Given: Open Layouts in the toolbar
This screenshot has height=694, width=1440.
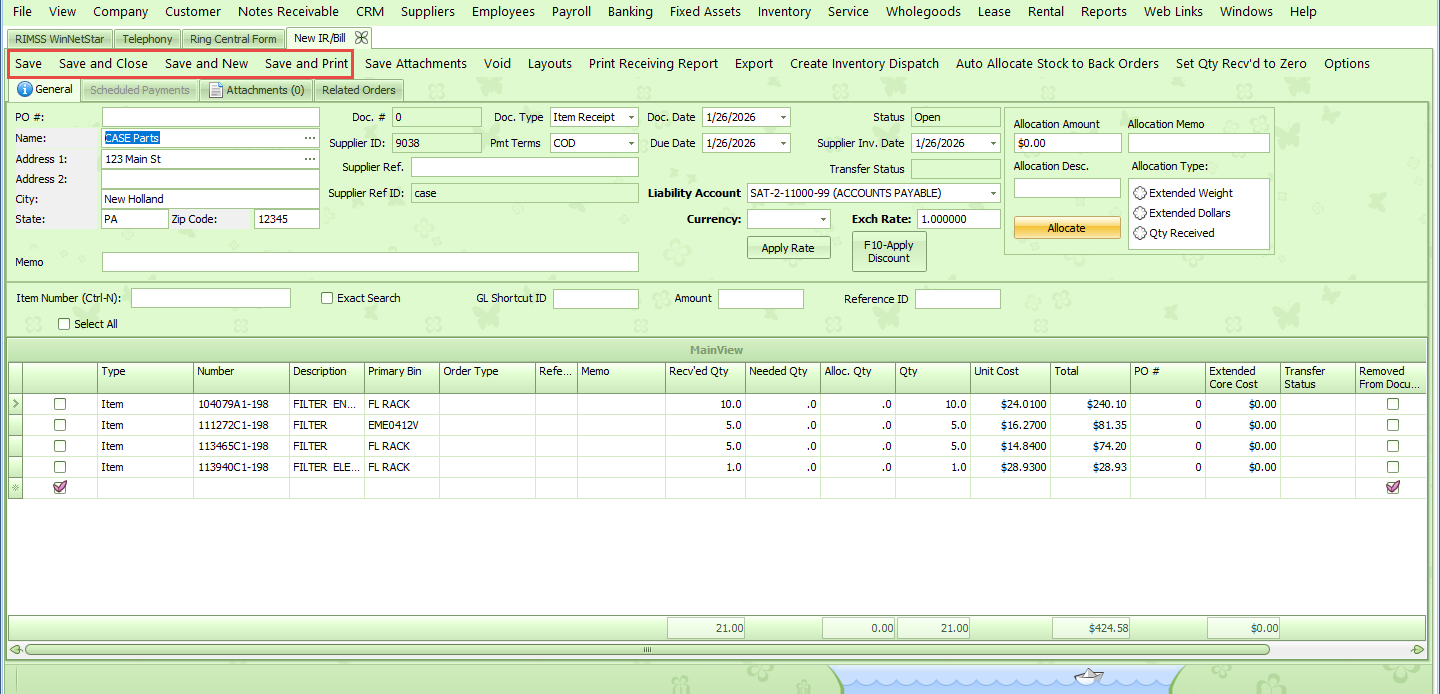Looking at the screenshot, I should pos(550,63).
